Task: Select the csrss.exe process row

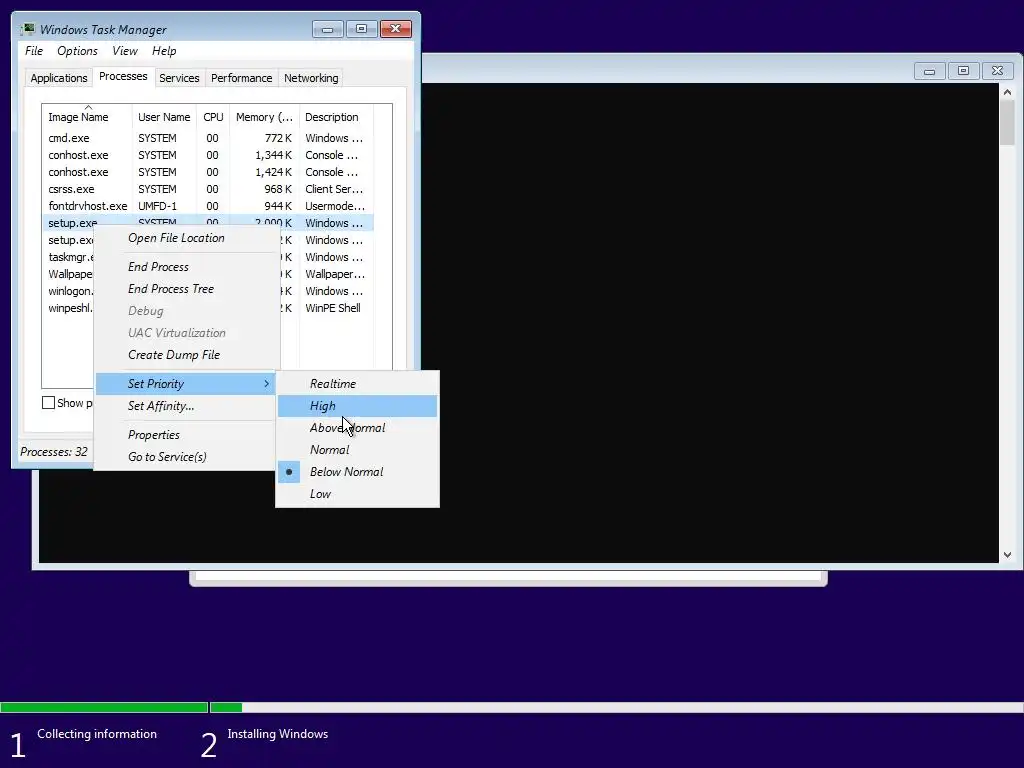Action: (x=208, y=189)
